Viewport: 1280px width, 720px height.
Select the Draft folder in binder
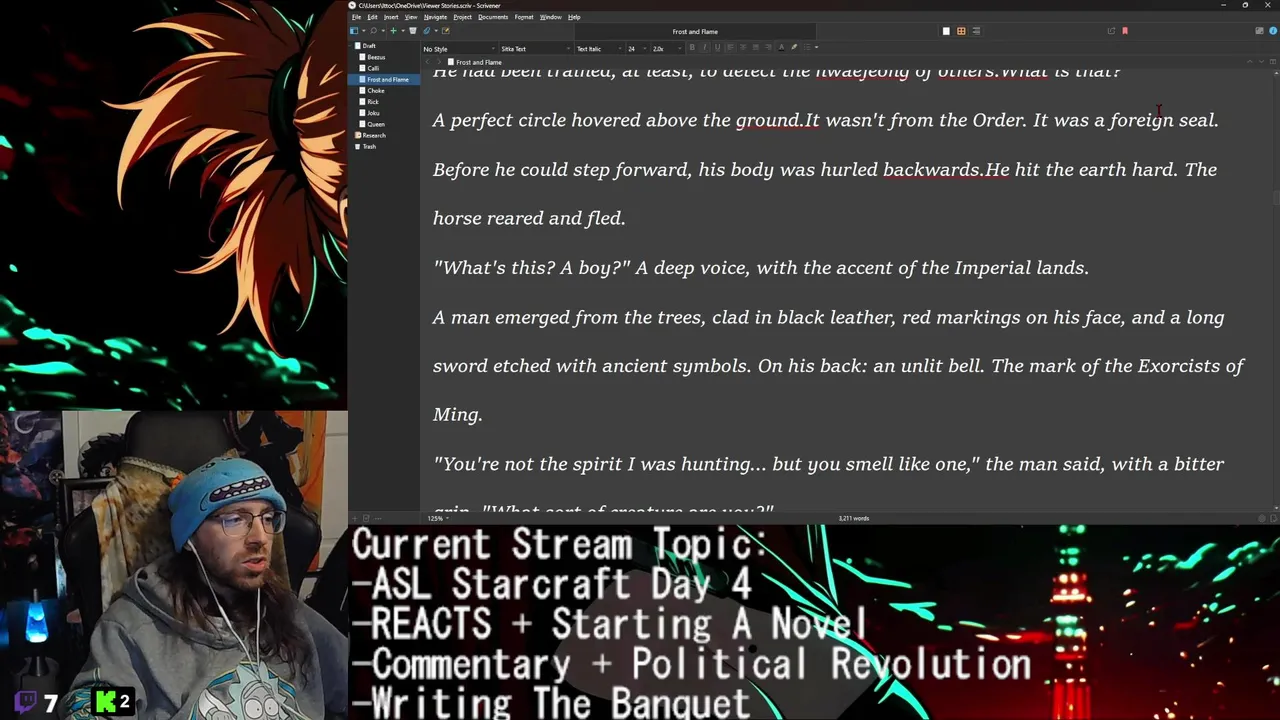click(x=369, y=46)
